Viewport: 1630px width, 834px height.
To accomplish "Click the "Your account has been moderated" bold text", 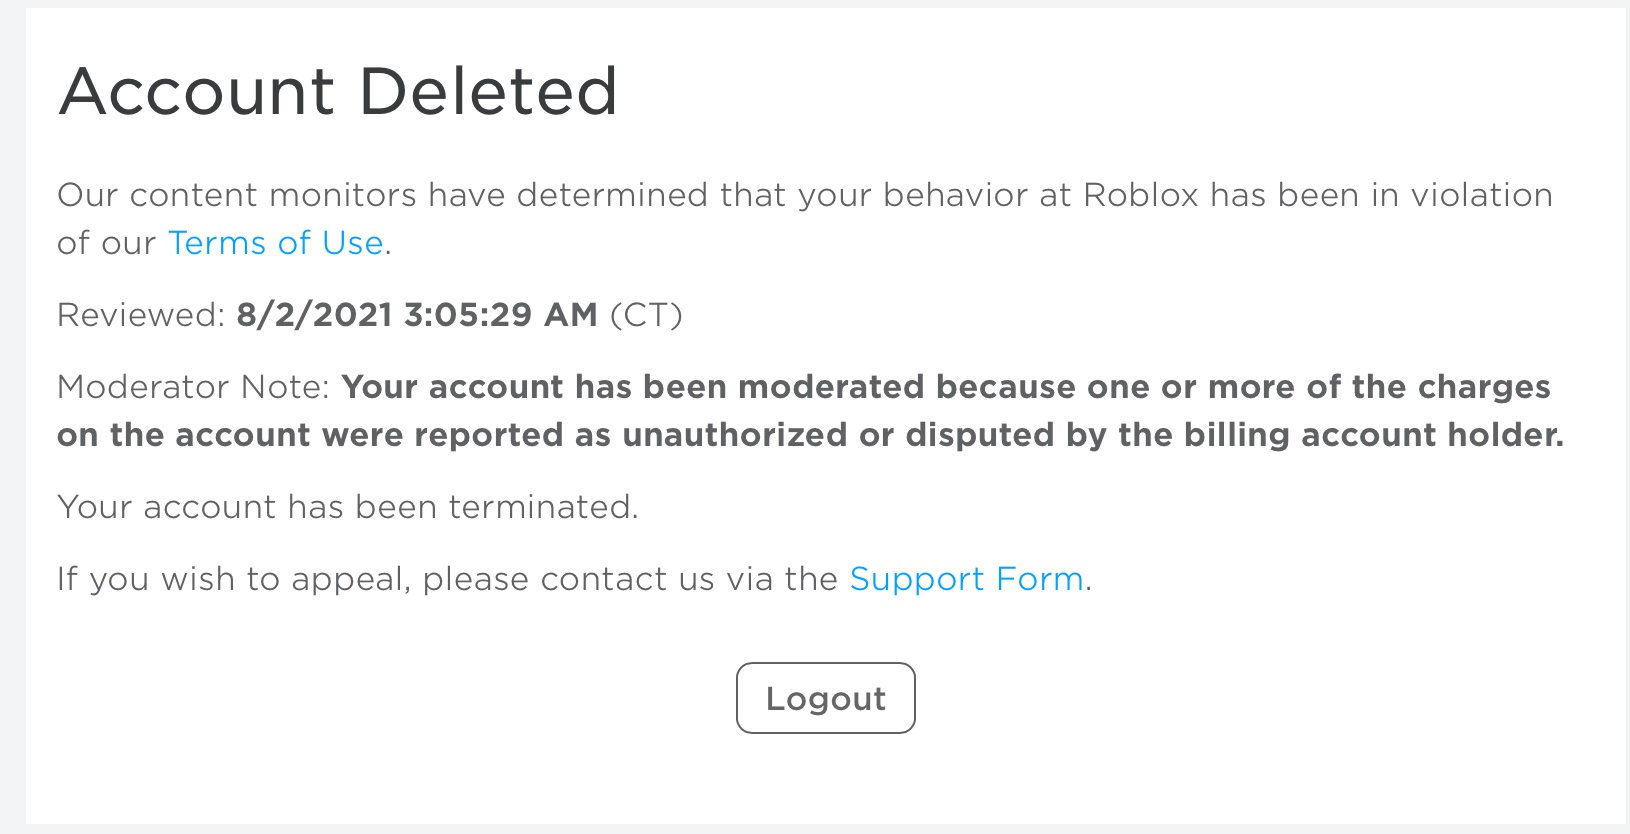I will click(633, 387).
